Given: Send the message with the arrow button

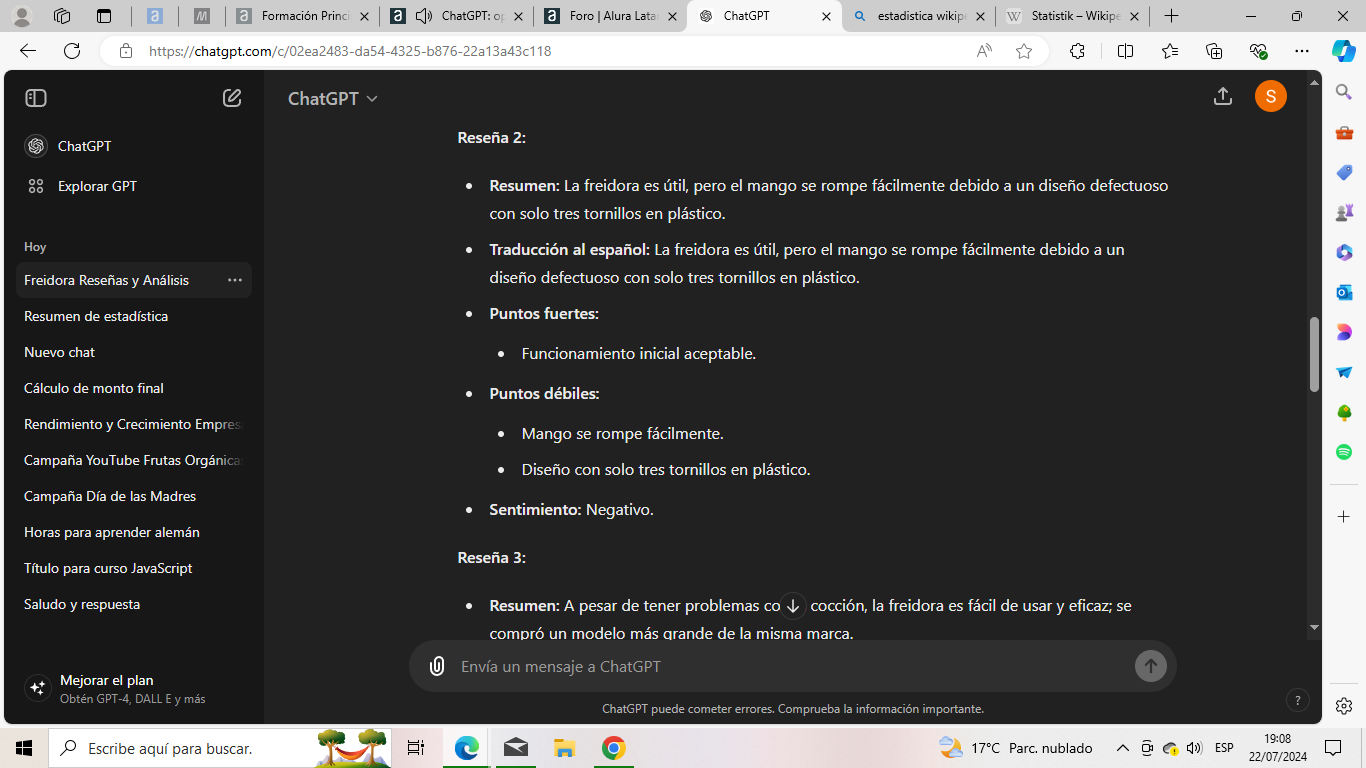Looking at the screenshot, I should 1151,666.
